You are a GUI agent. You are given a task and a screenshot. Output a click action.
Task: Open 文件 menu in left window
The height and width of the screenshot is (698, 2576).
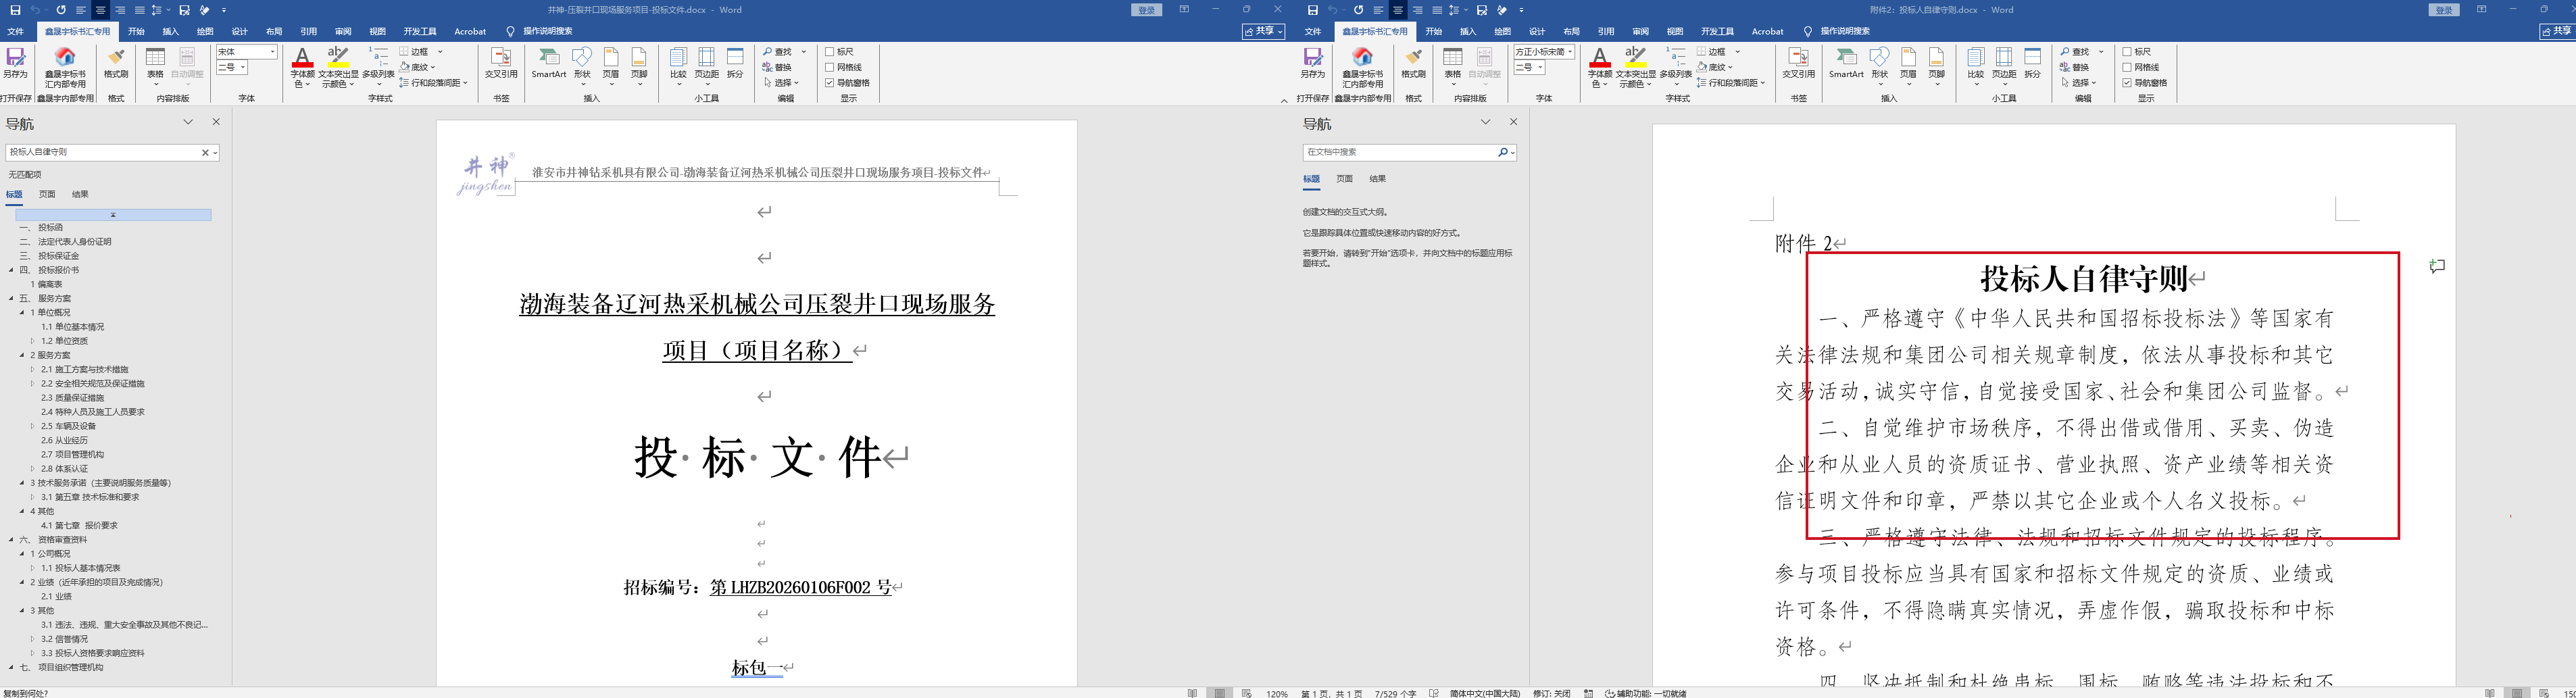[16, 32]
